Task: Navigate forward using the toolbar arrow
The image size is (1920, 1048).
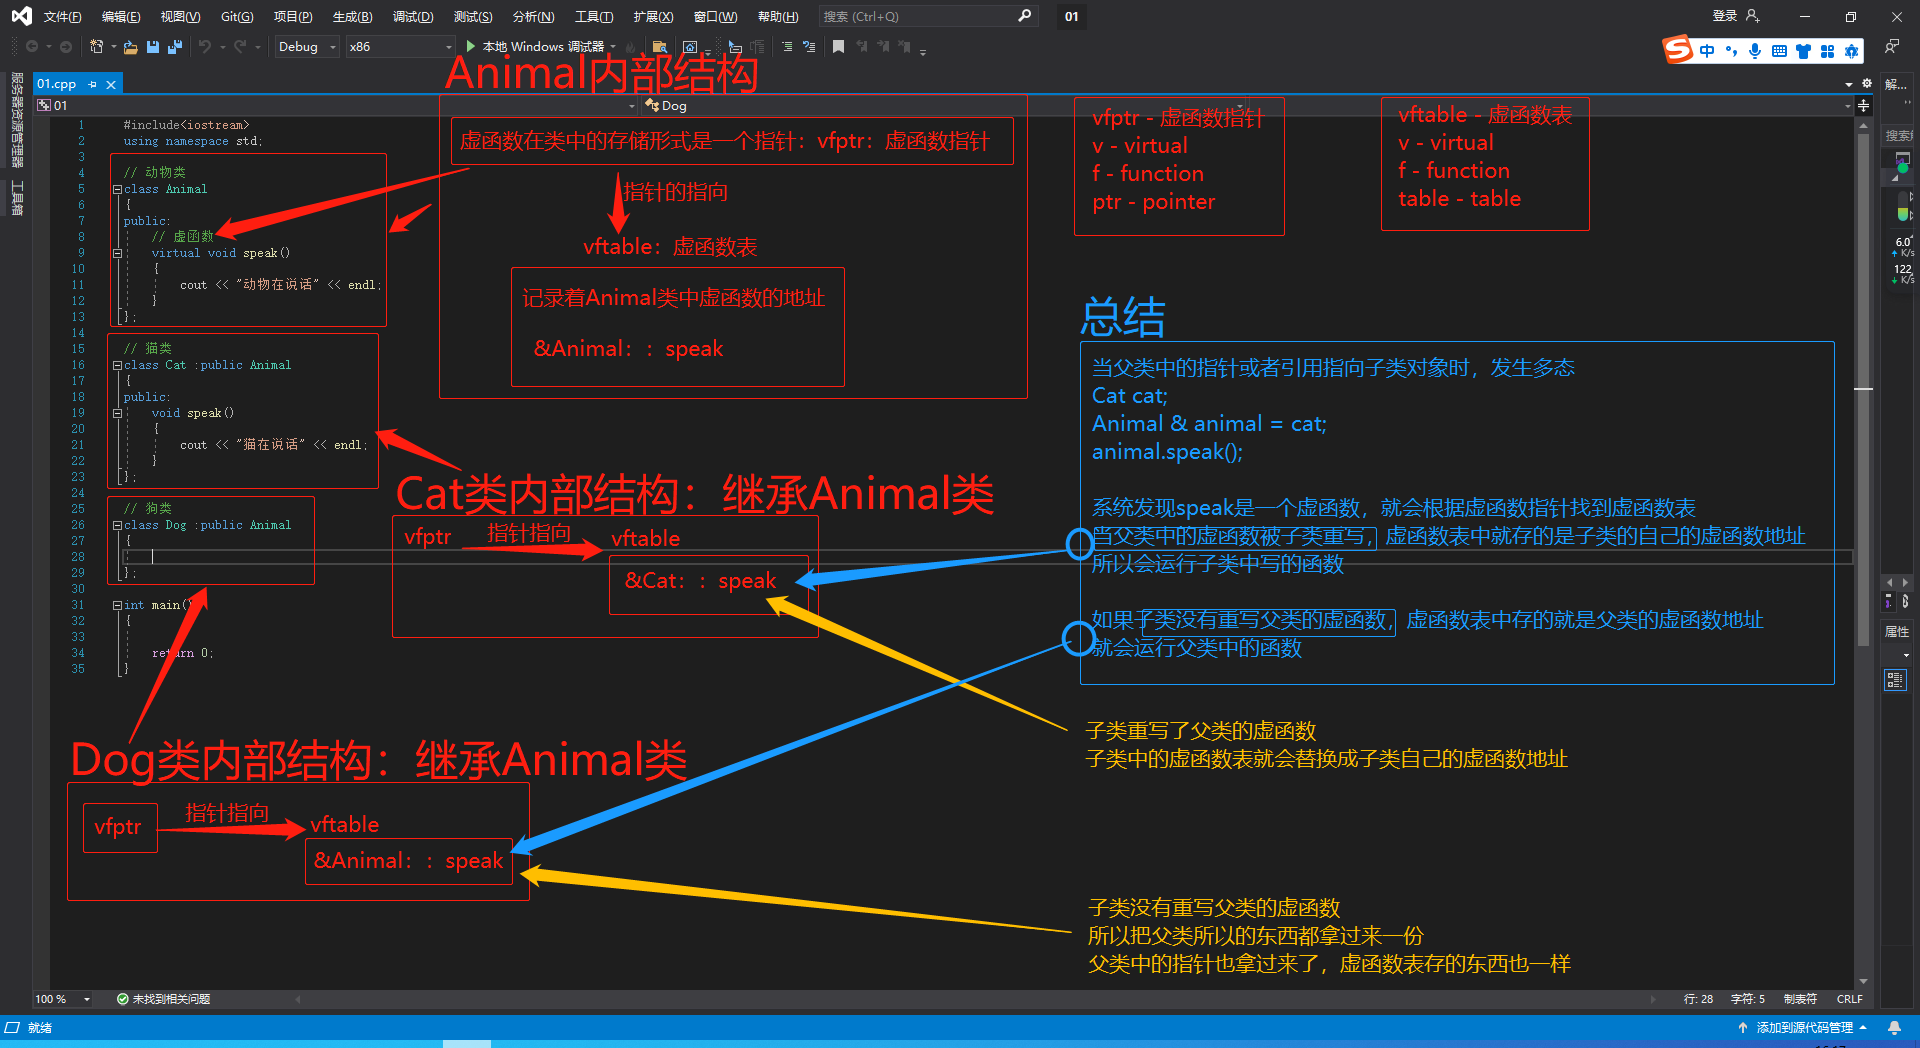Action: [x=66, y=47]
